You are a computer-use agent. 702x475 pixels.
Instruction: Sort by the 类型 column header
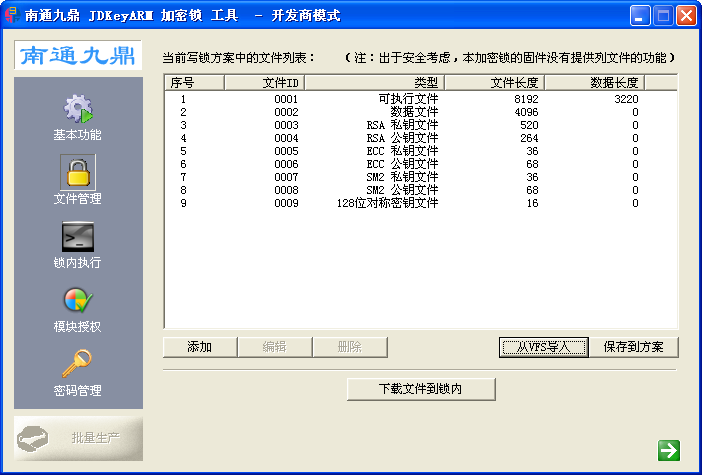point(375,83)
